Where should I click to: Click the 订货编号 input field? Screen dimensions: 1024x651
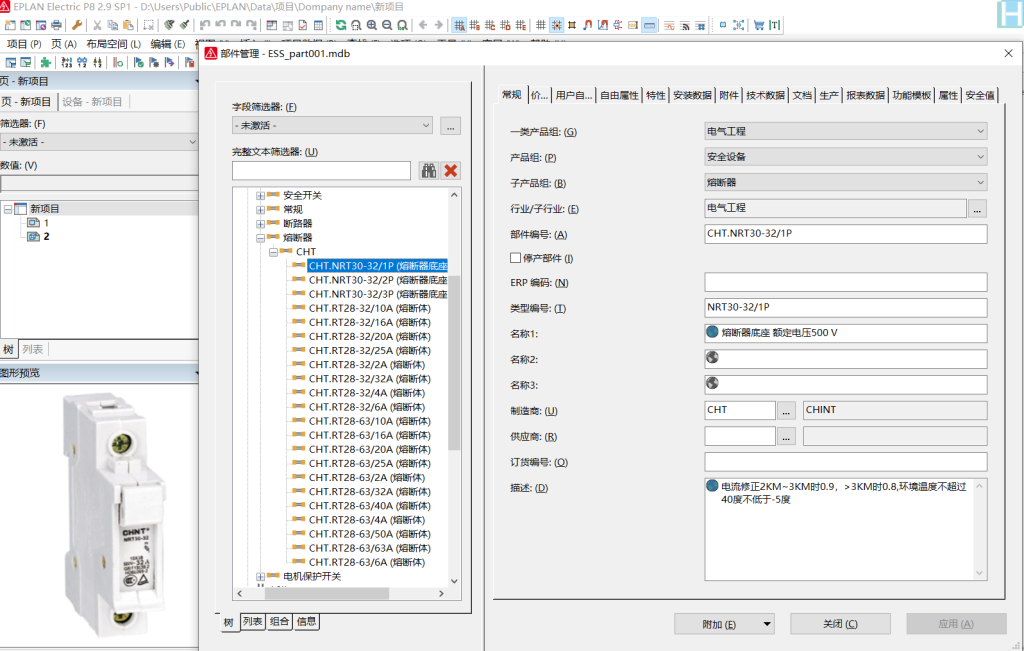tap(845, 462)
